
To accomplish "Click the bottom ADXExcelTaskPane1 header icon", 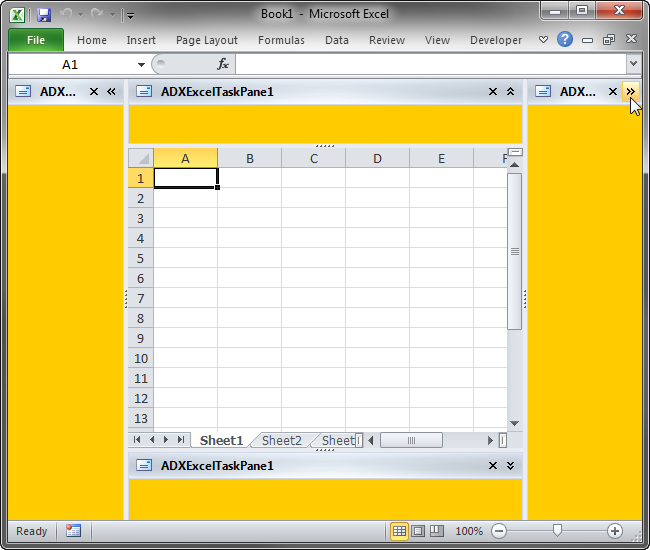I will [x=144, y=465].
